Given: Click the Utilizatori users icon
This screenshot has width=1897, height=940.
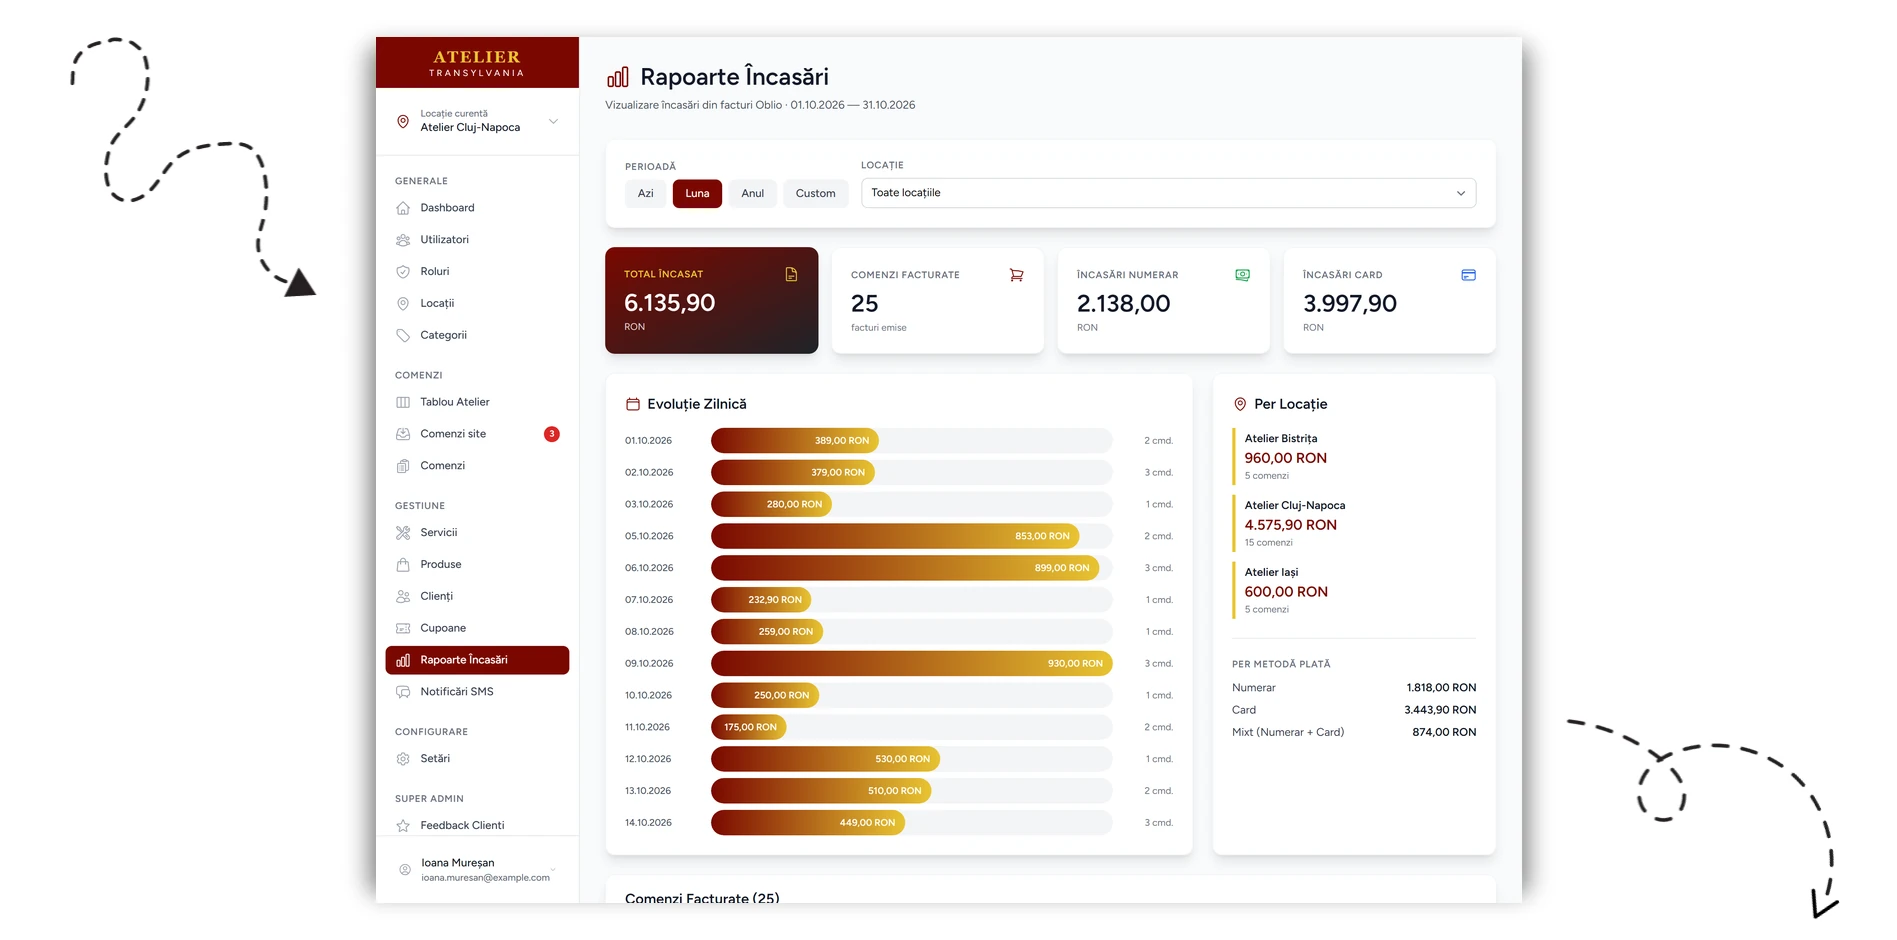Looking at the screenshot, I should 403,240.
